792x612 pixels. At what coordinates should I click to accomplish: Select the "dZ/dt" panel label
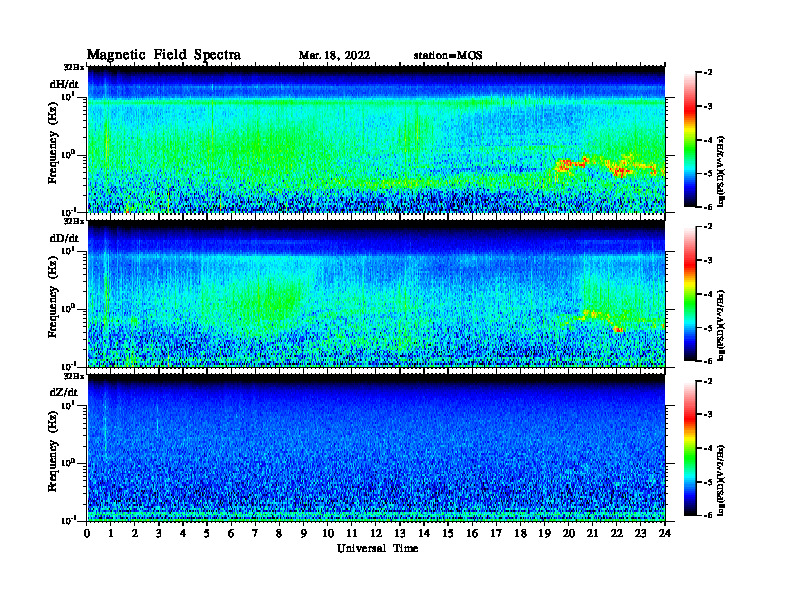tap(64, 392)
